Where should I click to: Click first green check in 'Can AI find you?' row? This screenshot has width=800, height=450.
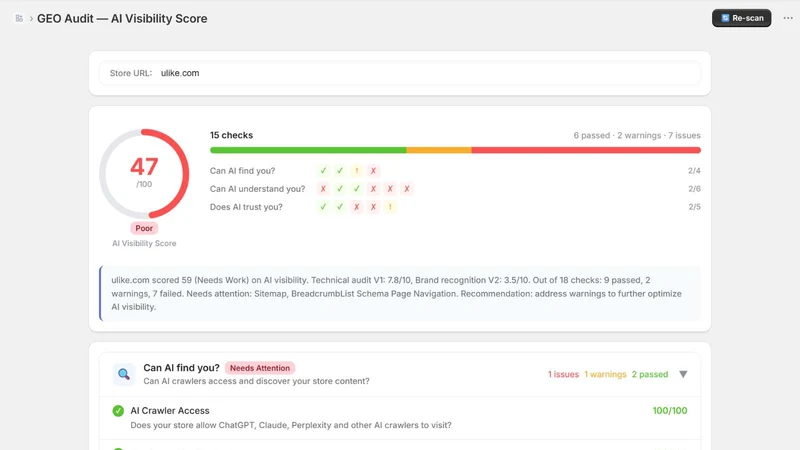coord(323,171)
